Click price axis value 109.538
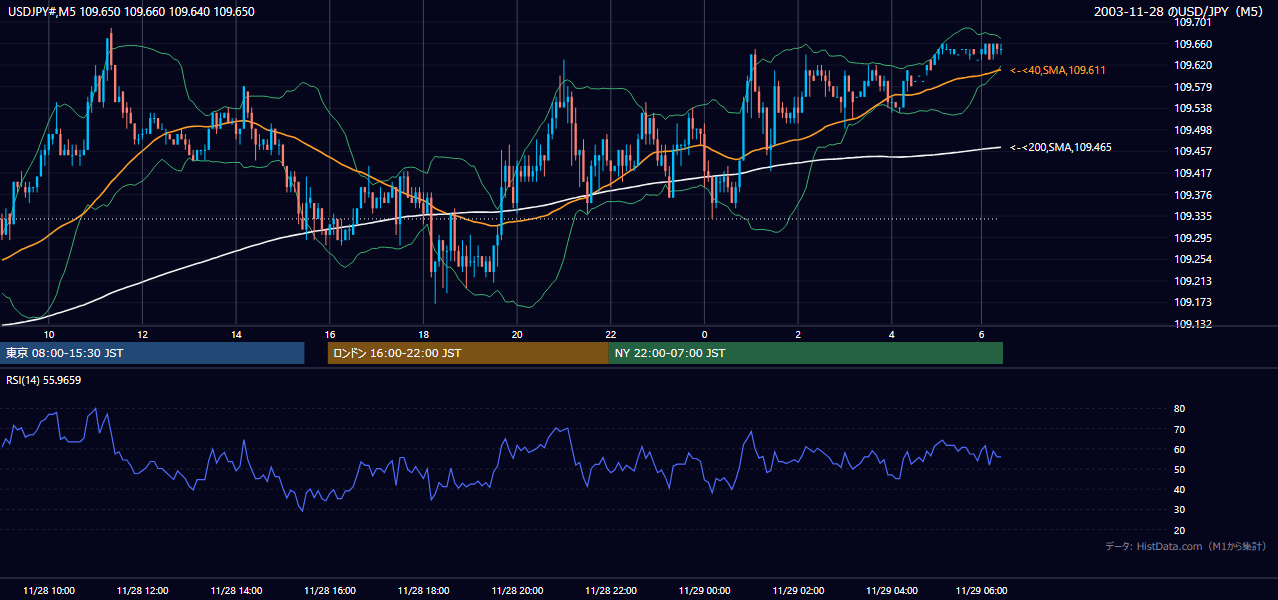This screenshot has height=600, width=1278. coord(1194,108)
